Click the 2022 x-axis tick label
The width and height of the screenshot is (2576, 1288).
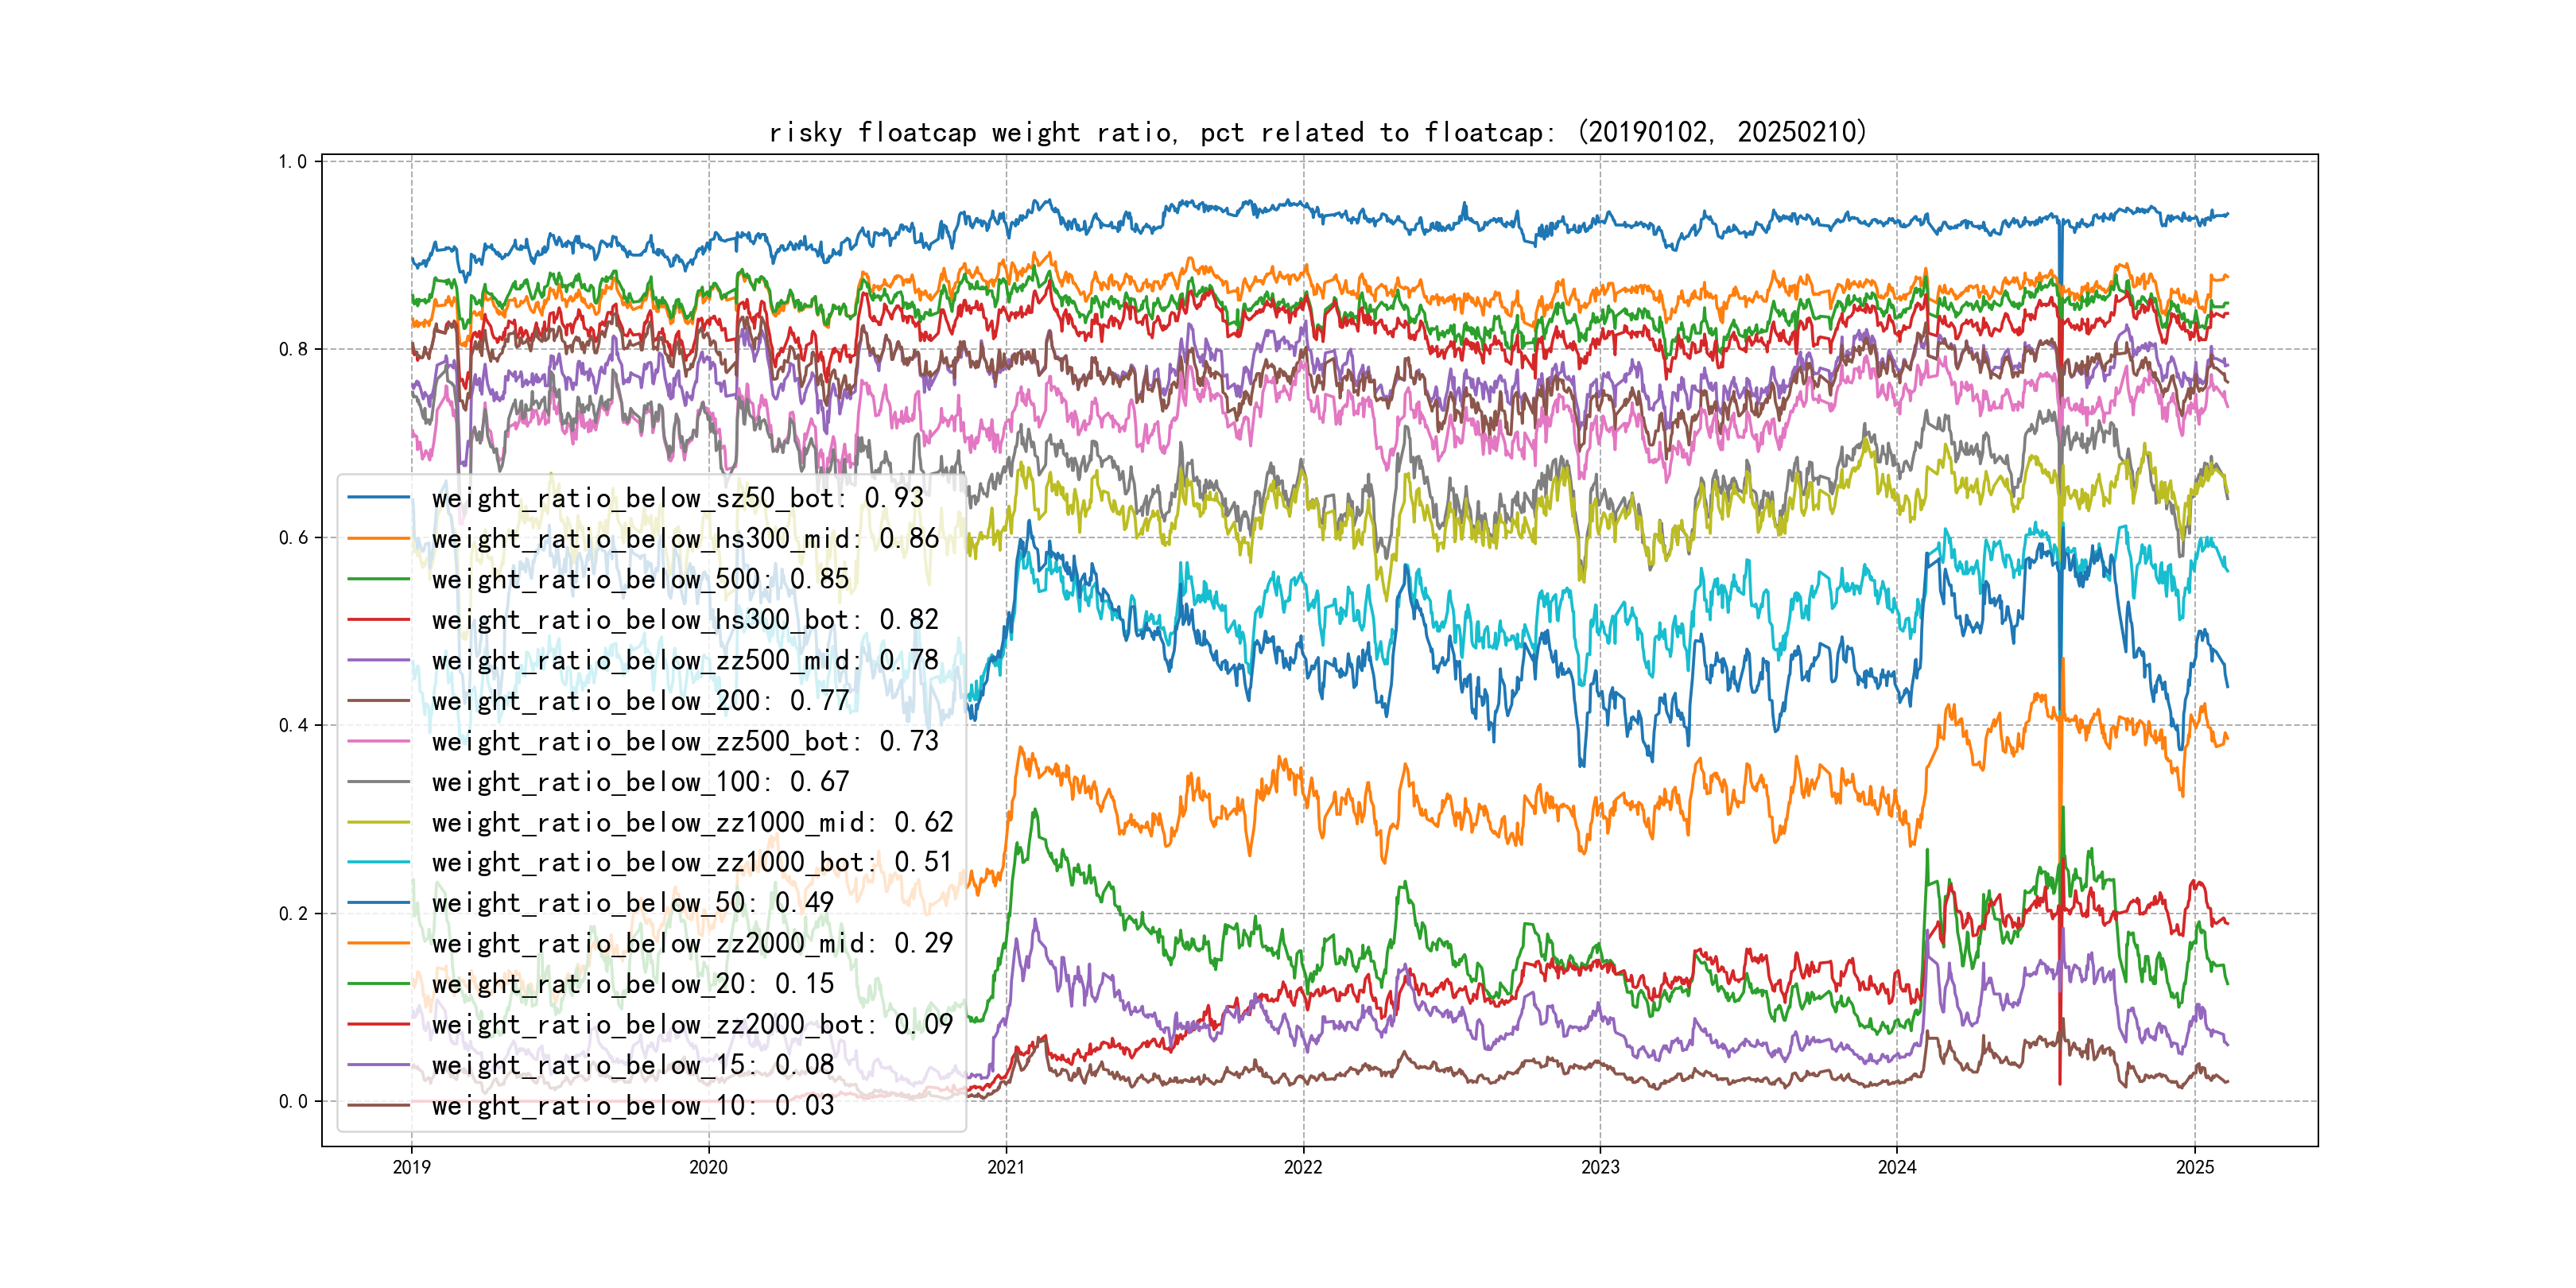pos(1302,1167)
